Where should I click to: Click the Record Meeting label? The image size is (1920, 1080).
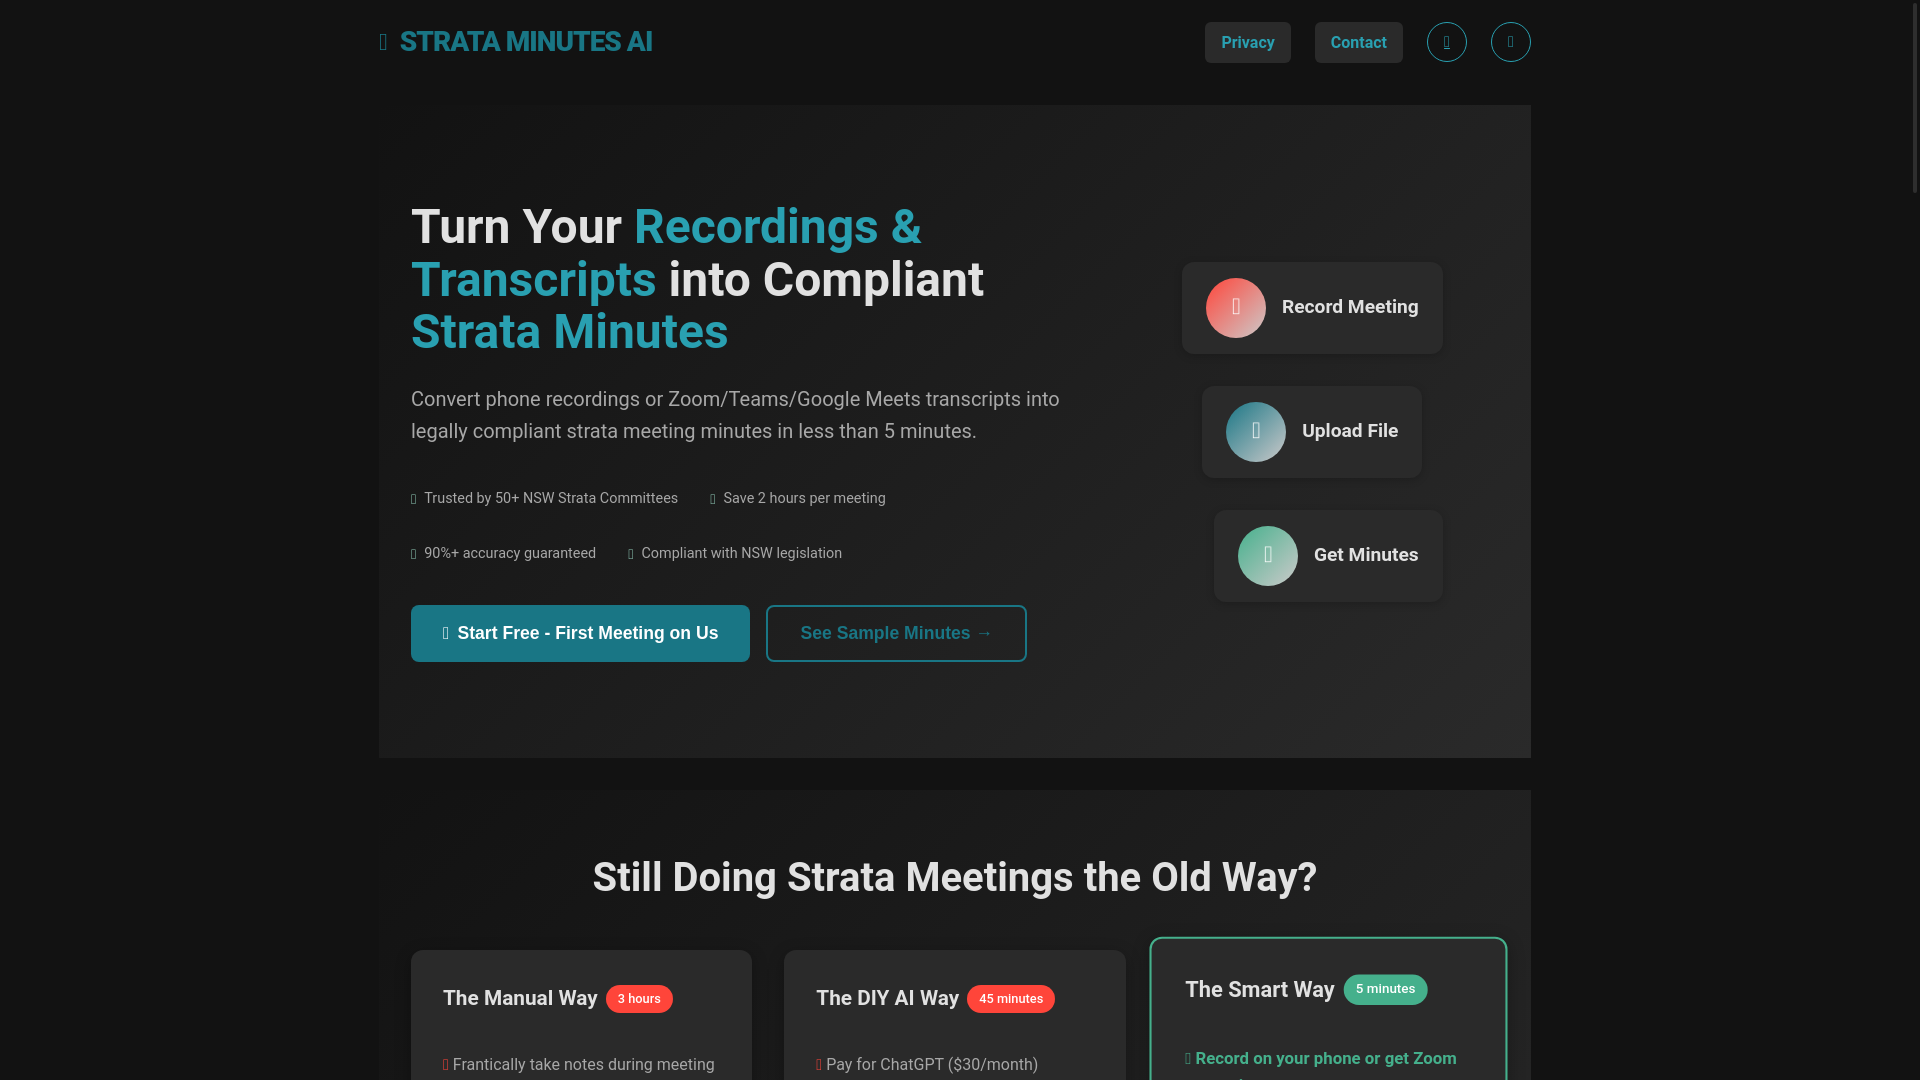click(x=1350, y=307)
